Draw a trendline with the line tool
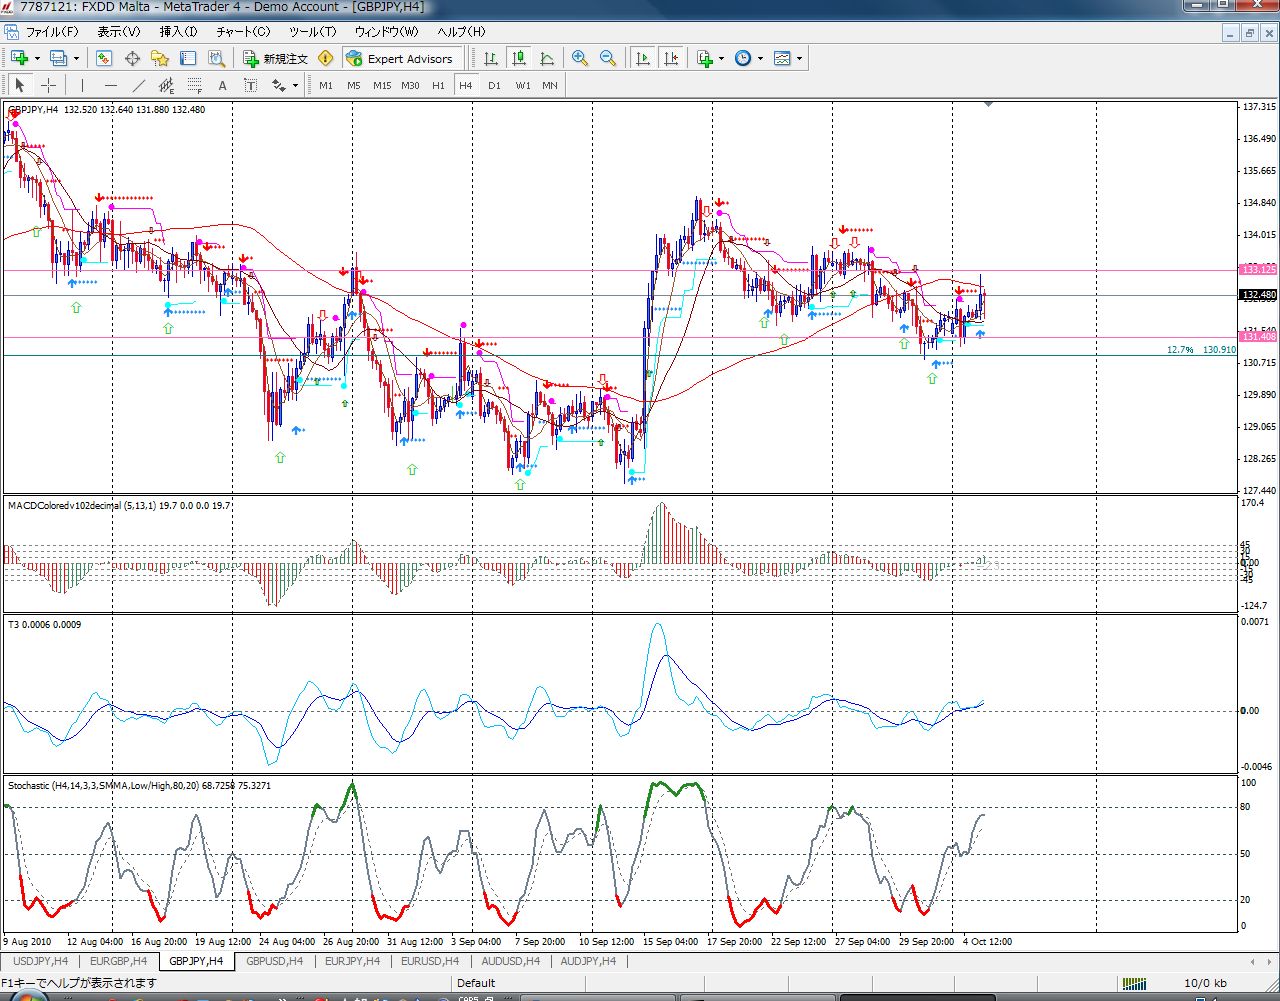The width and height of the screenshot is (1280, 1001). [139, 86]
